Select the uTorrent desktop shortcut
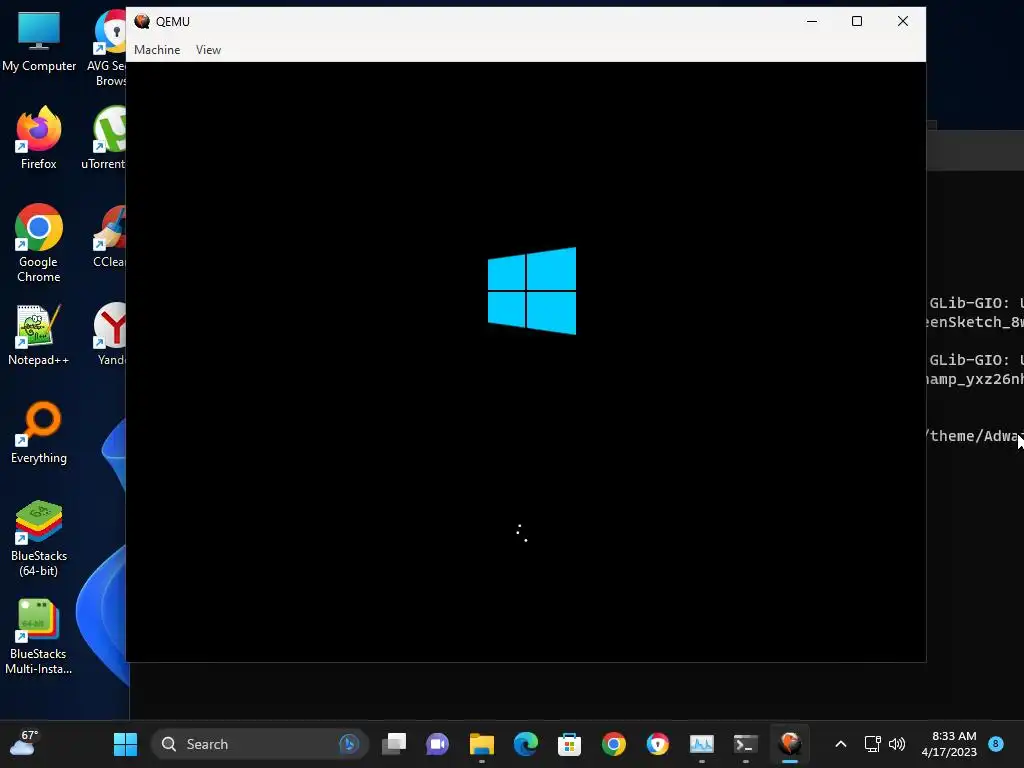The image size is (1024, 768). 104,138
